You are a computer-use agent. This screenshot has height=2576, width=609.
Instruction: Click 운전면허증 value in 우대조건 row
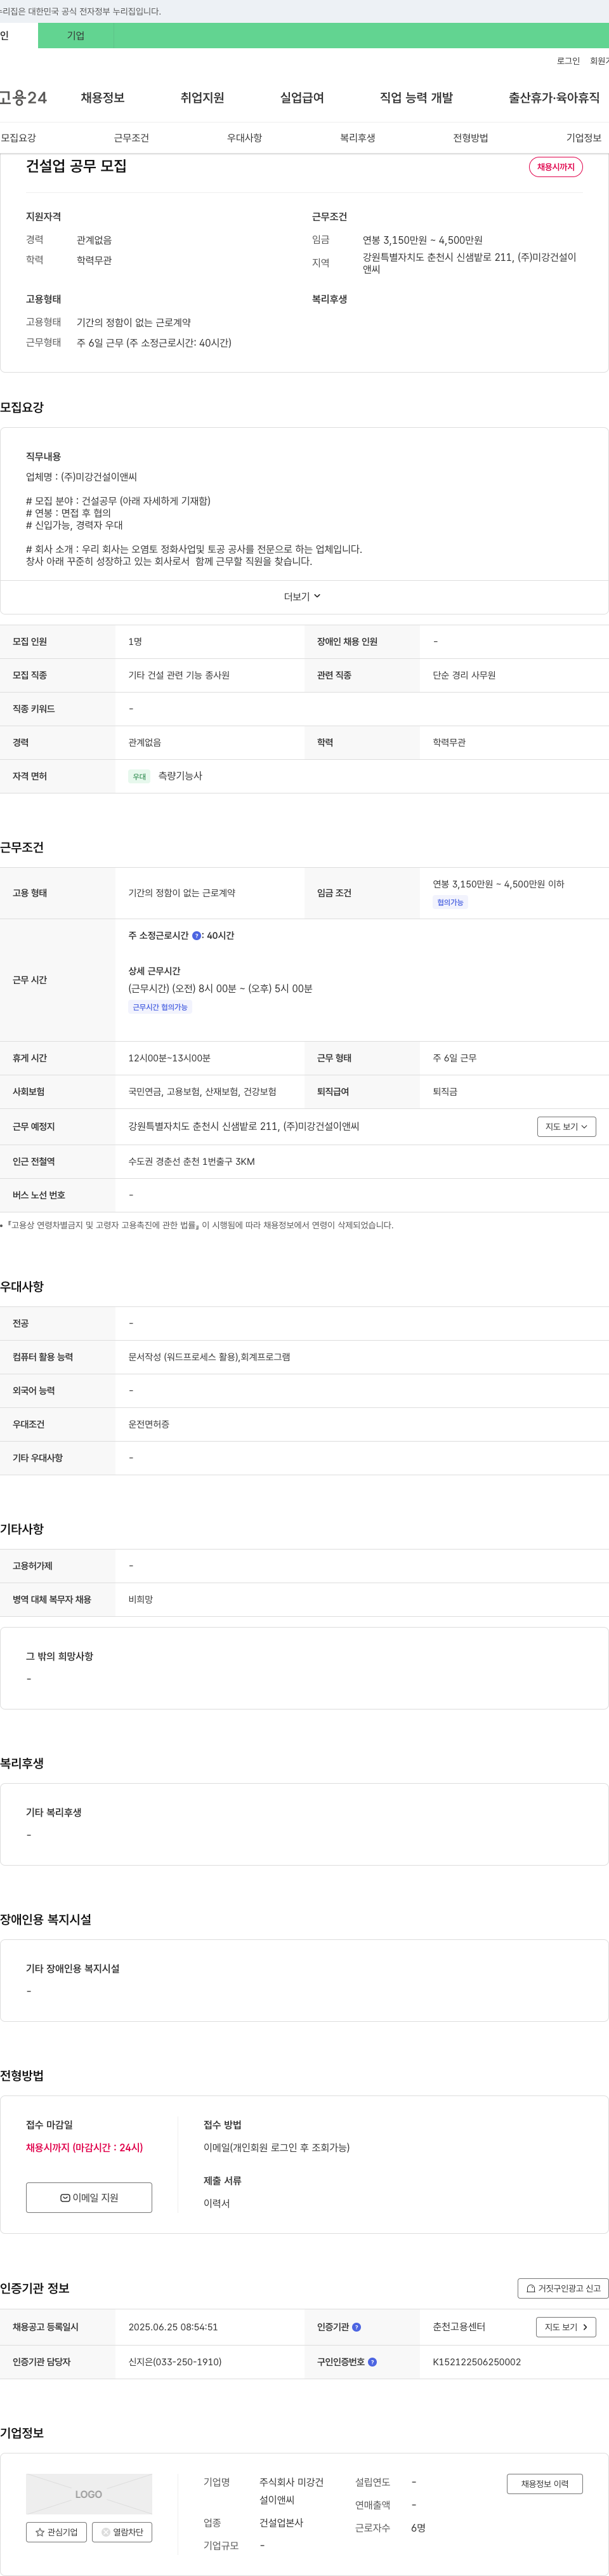(149, 1424)
